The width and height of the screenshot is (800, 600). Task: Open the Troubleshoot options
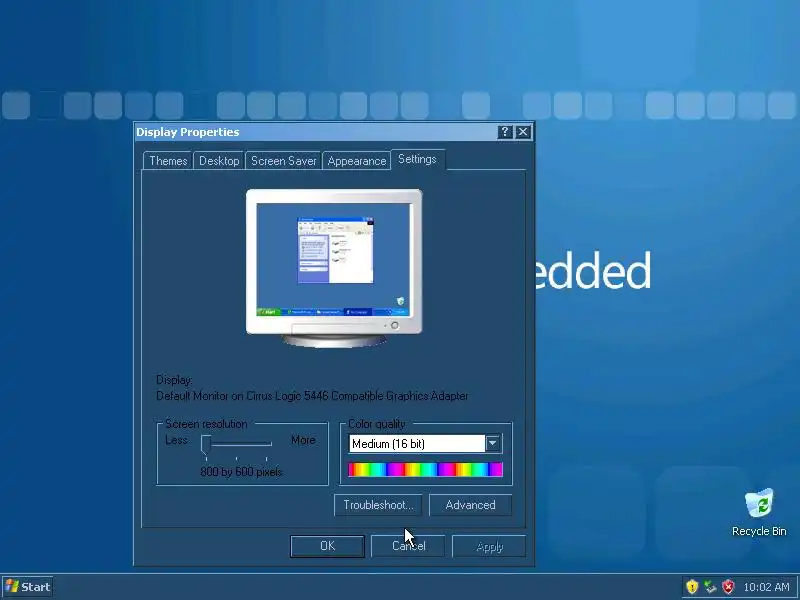coord(378,505)
